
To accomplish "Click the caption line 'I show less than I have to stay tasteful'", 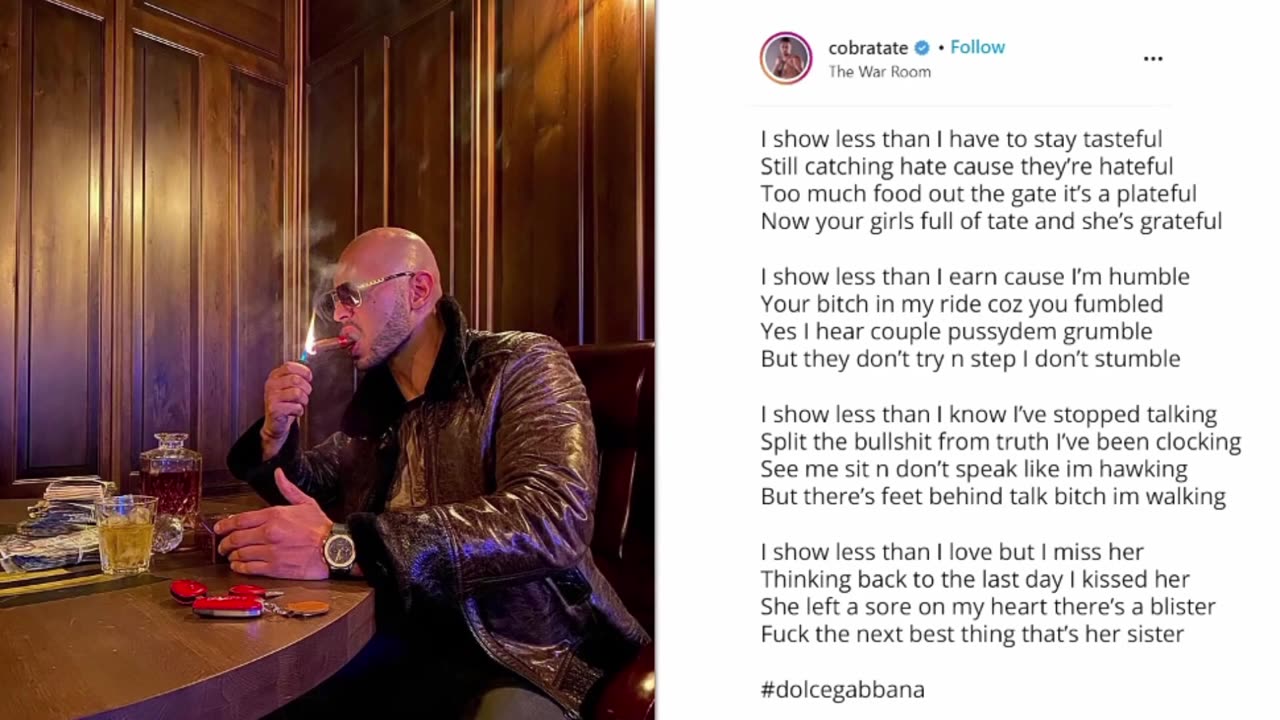I will coord(961,139).
